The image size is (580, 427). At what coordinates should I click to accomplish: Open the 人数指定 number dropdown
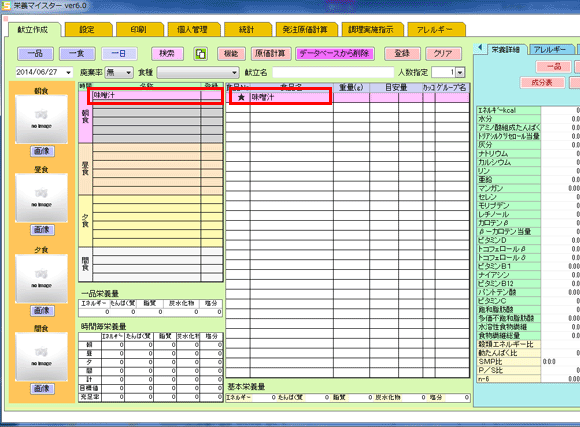tap(460, 73)
